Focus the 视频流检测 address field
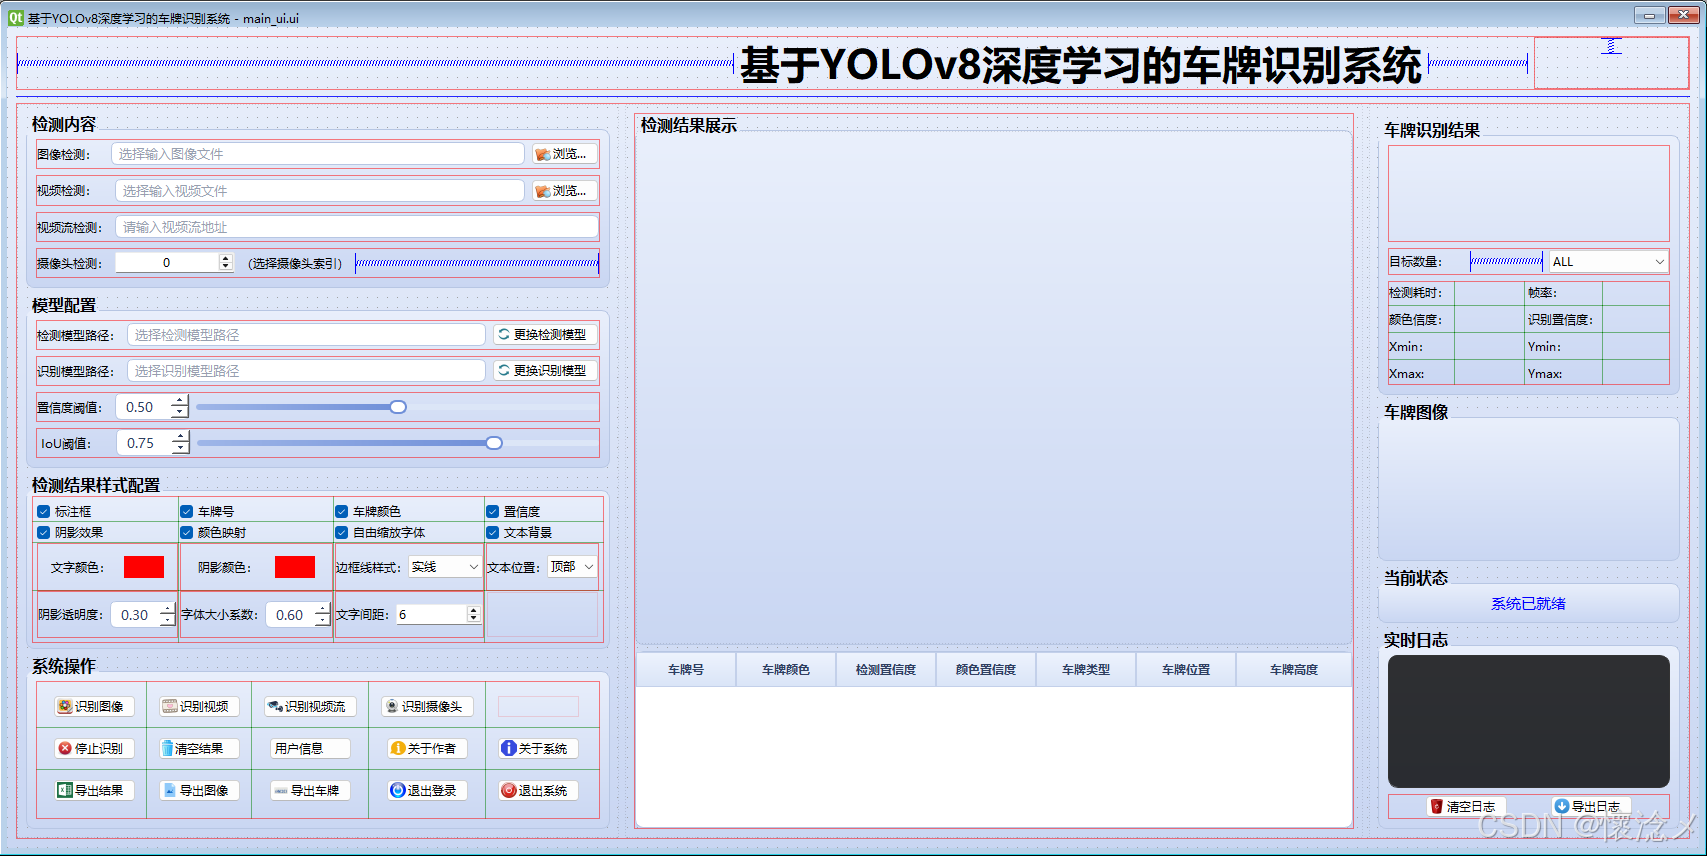 tap(357, 227)
